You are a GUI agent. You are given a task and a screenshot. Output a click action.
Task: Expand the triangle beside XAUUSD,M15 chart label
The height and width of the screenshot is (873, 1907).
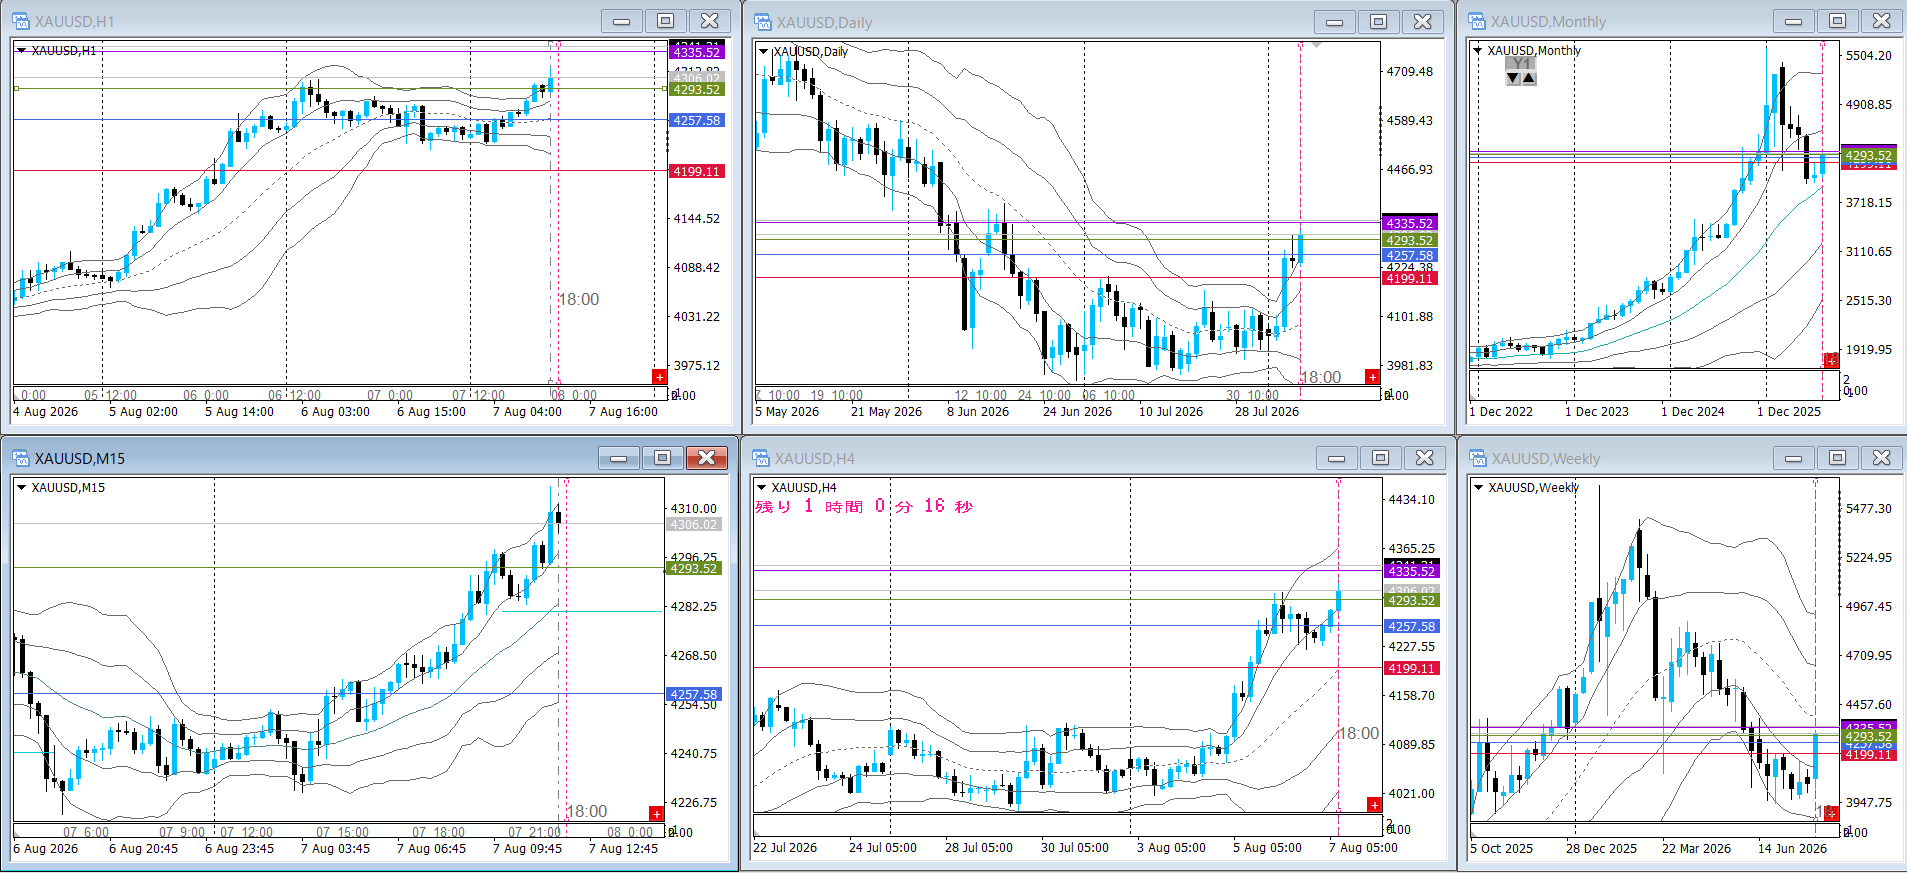pos(21,487)
